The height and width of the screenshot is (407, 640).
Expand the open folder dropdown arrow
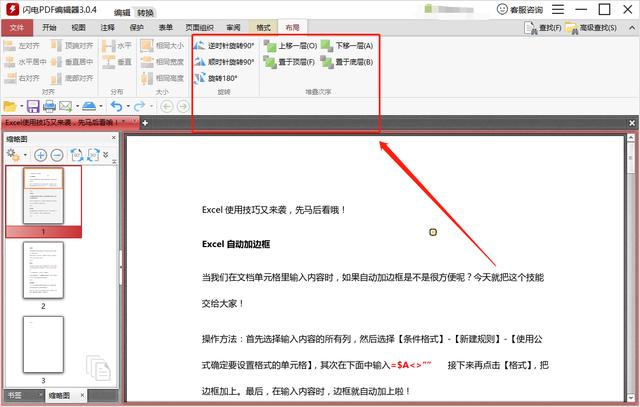pyautogui.click(x=20, y=106)
